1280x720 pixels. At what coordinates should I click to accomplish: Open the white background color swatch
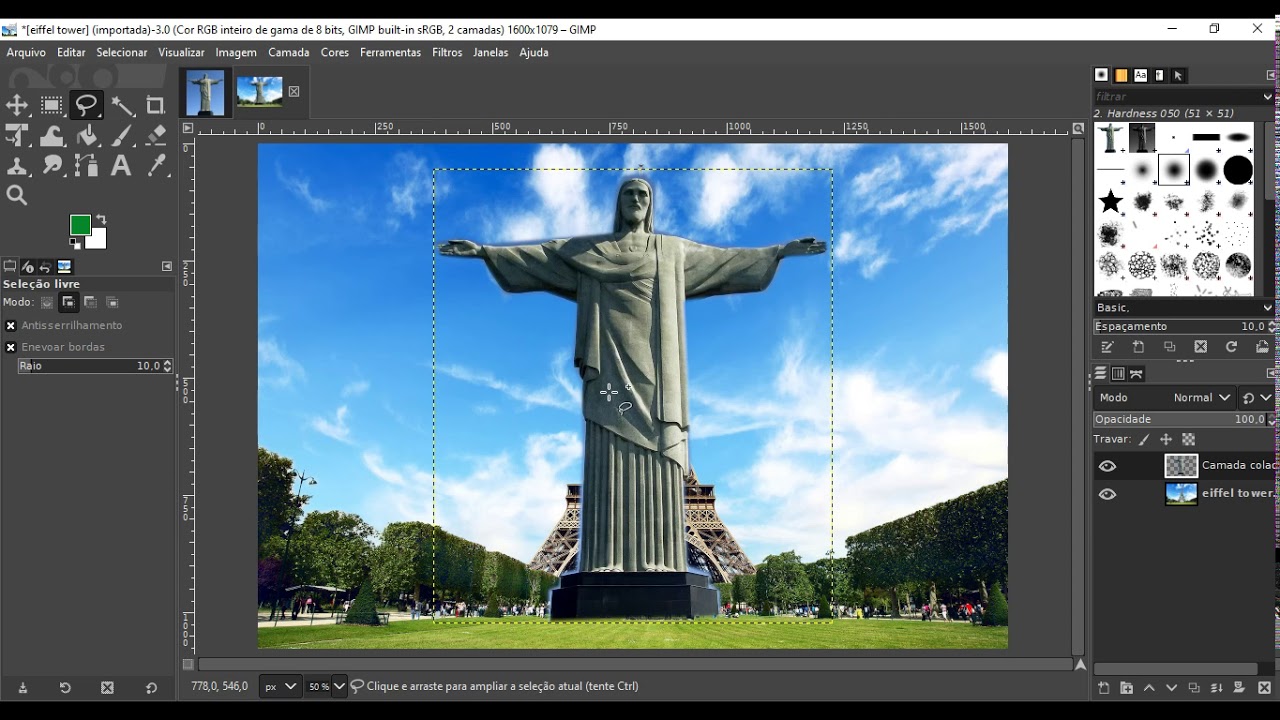[x=98, y=240]
